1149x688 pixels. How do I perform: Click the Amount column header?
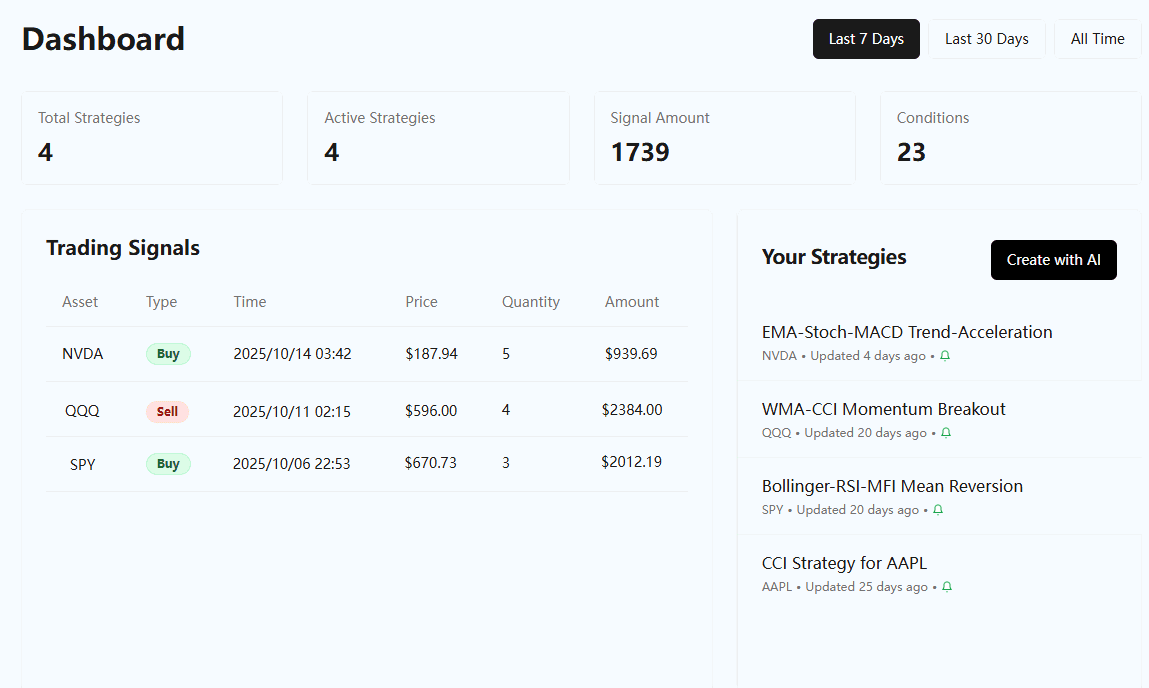pyautogui.click(x=632, y=302)
